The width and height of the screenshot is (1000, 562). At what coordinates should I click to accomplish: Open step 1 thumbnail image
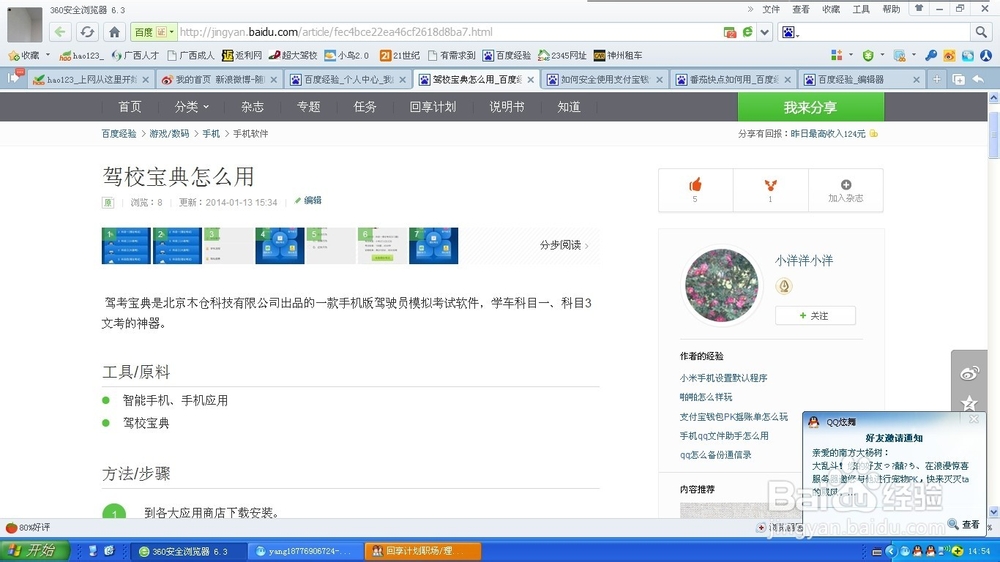(126, 246)
